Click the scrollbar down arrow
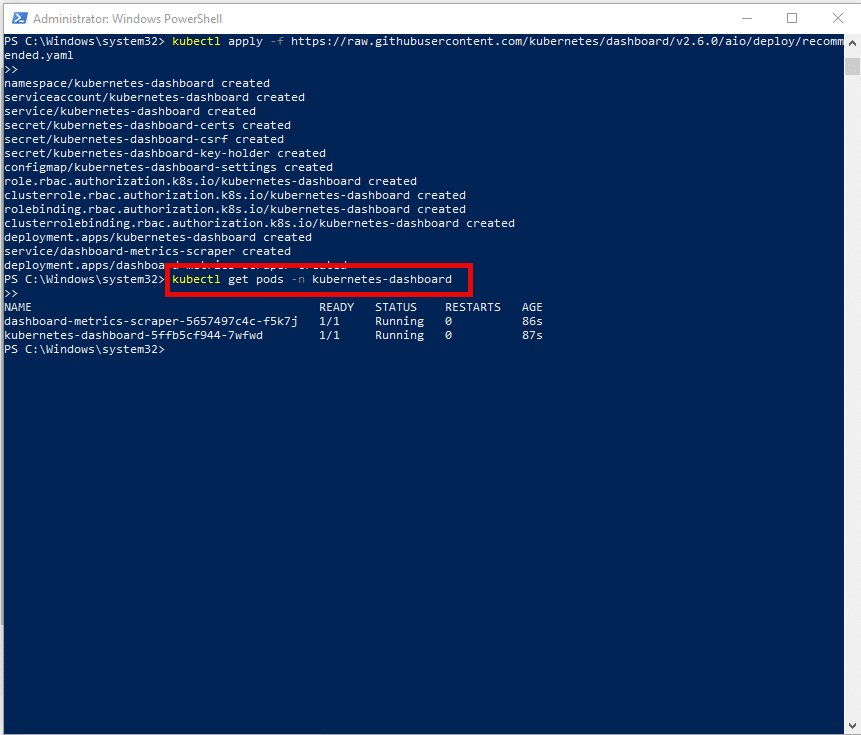861x735 pixels. tap(852, 725)
